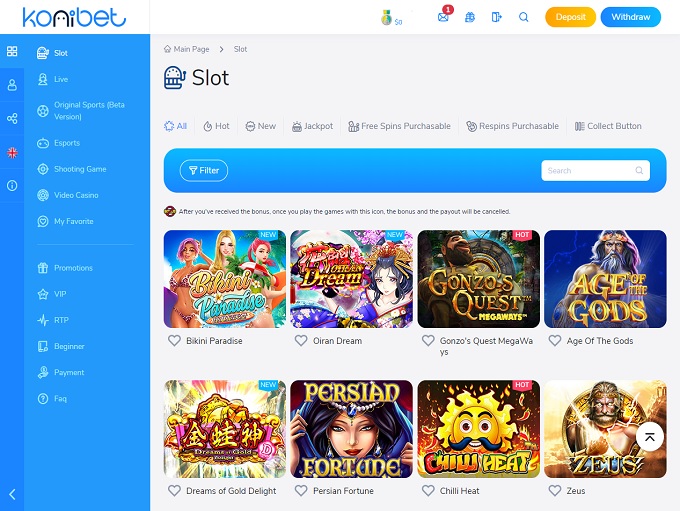This screenshot has height=511, width=680.
Task: Switch to the Hot games tab
Action: [216, 126]
